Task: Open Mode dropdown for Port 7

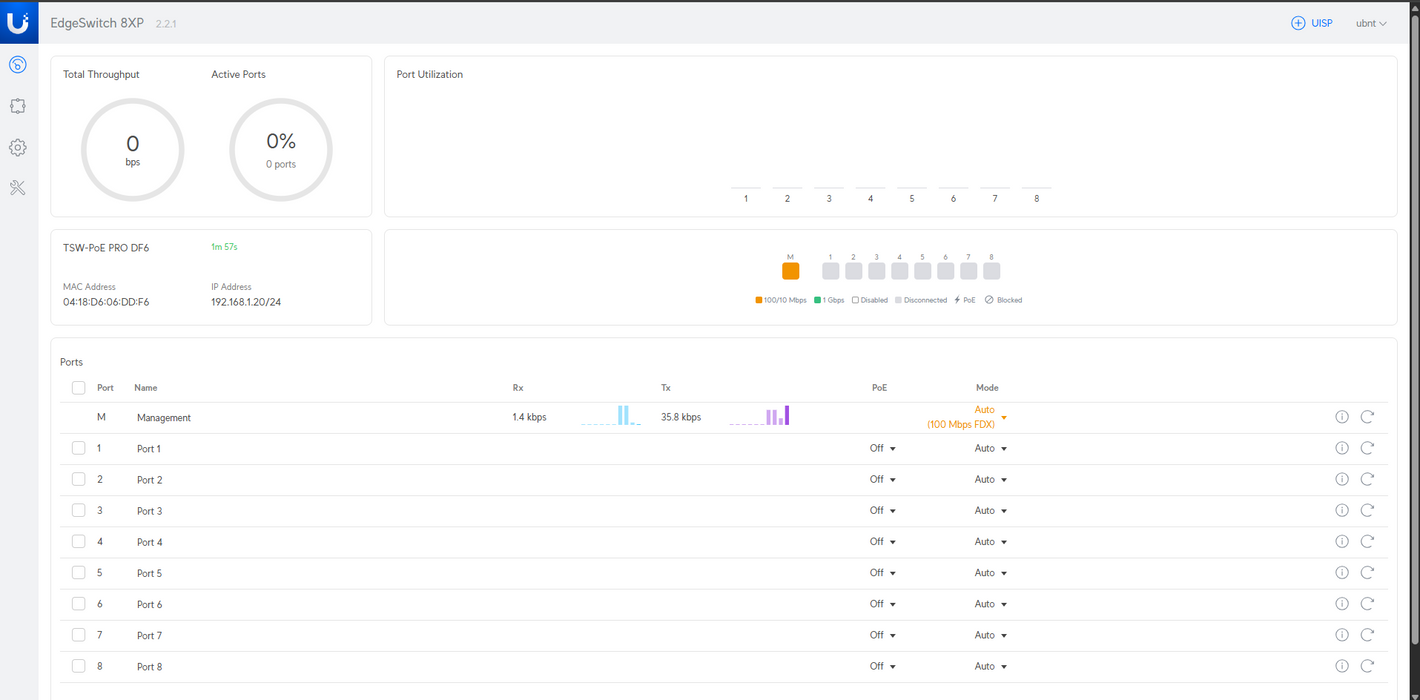Action: (991, 635)
